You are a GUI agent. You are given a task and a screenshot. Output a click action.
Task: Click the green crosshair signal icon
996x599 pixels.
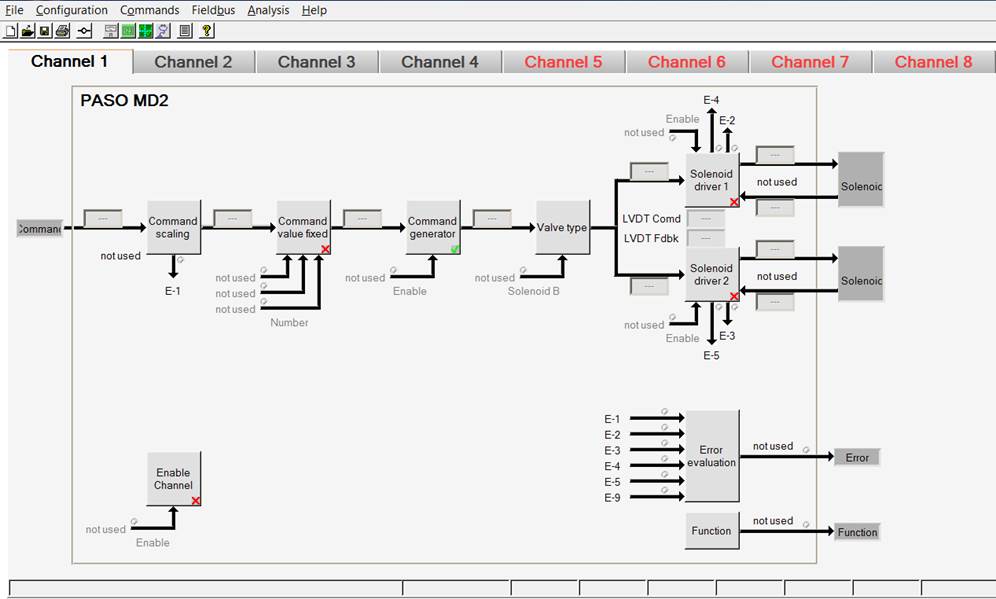coord(145,30)
